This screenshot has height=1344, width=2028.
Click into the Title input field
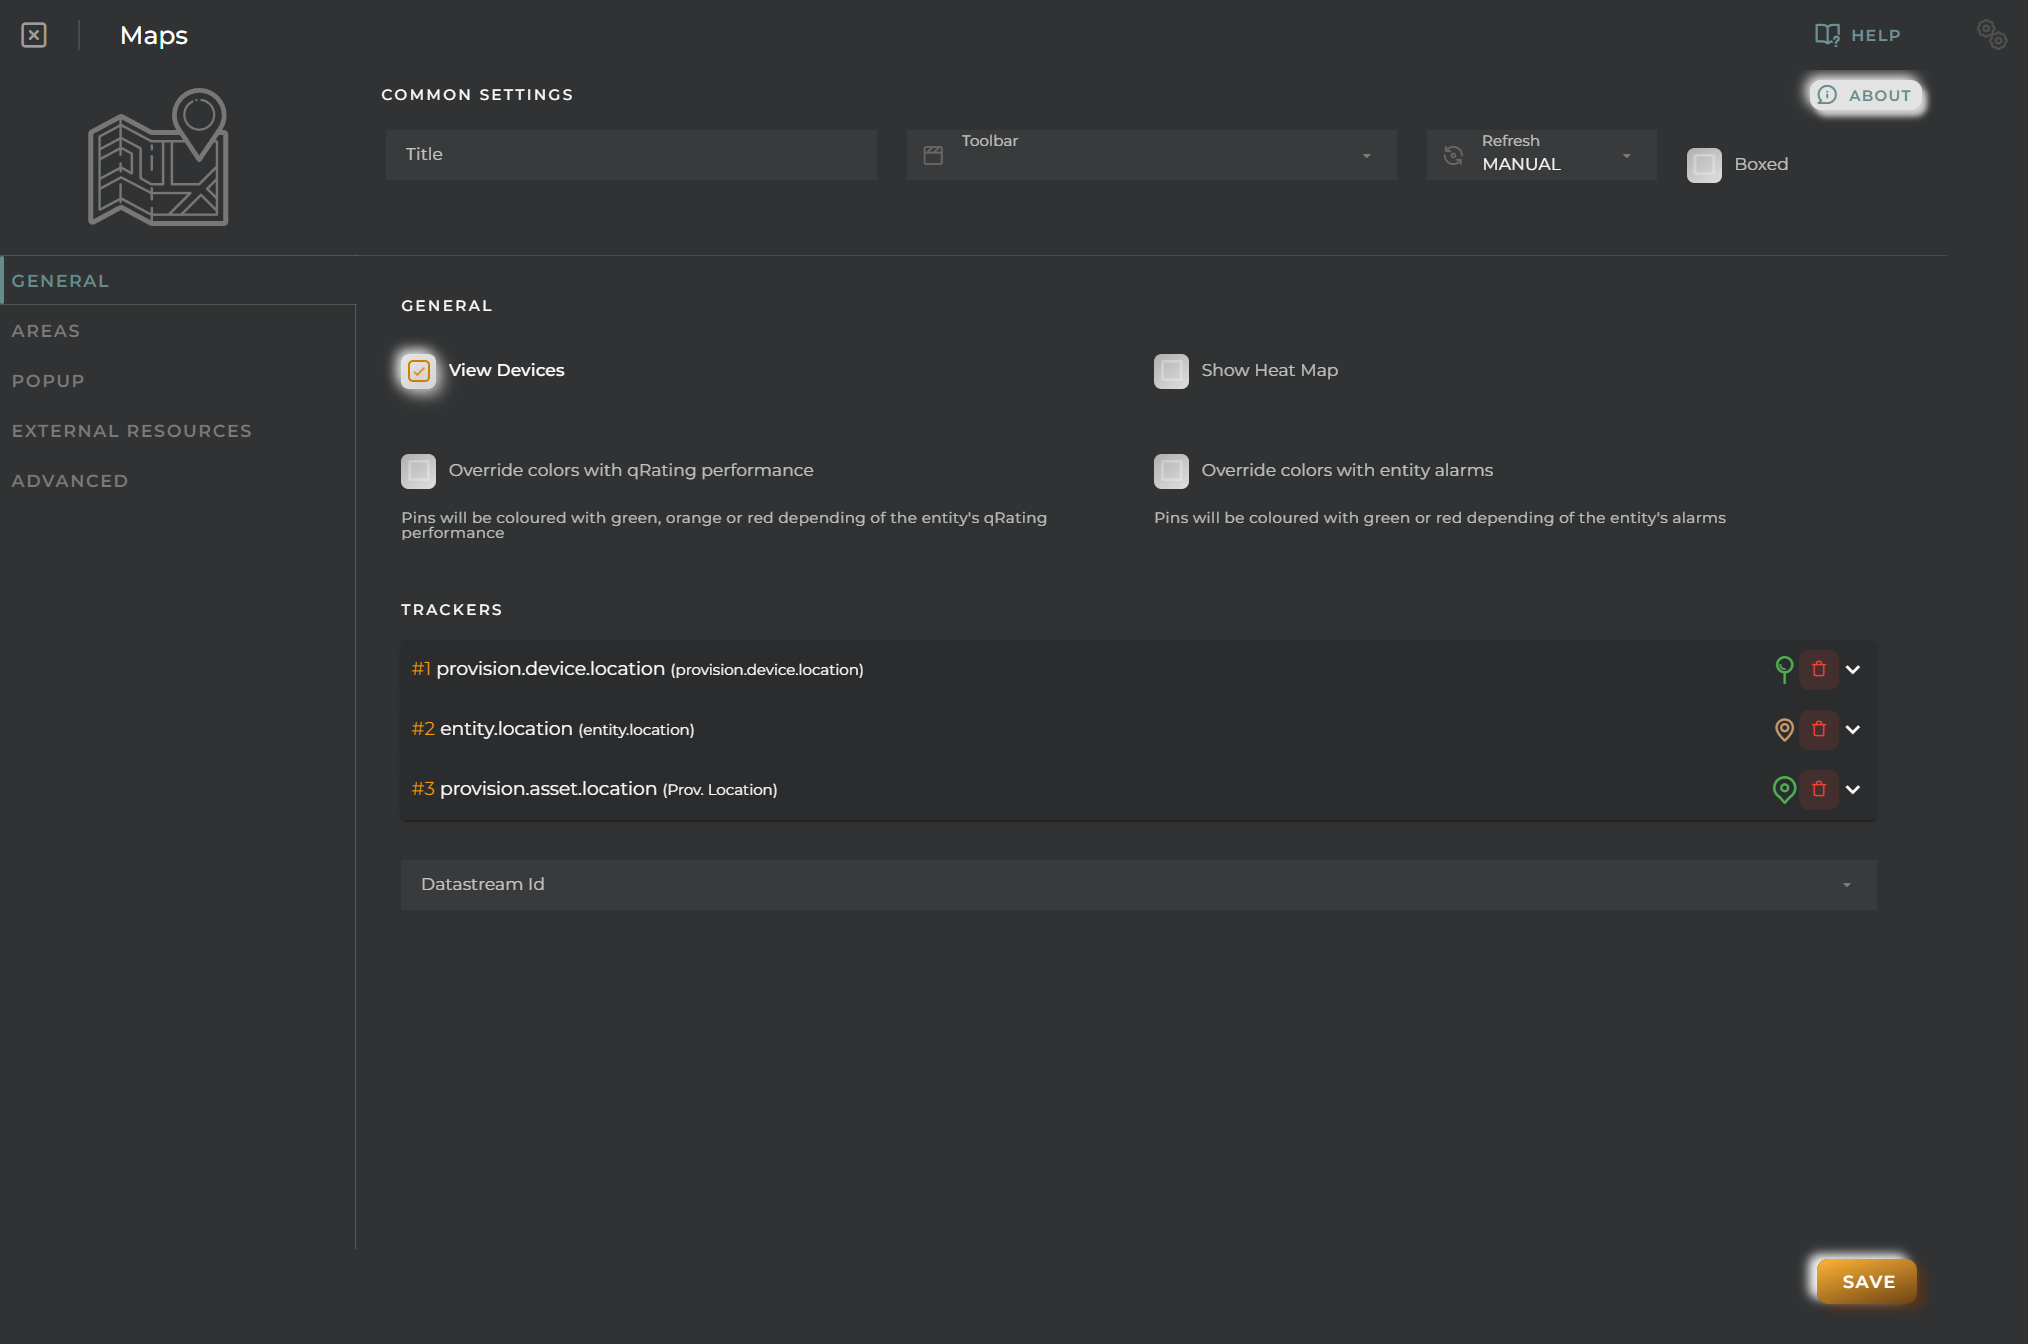point(631,155)
